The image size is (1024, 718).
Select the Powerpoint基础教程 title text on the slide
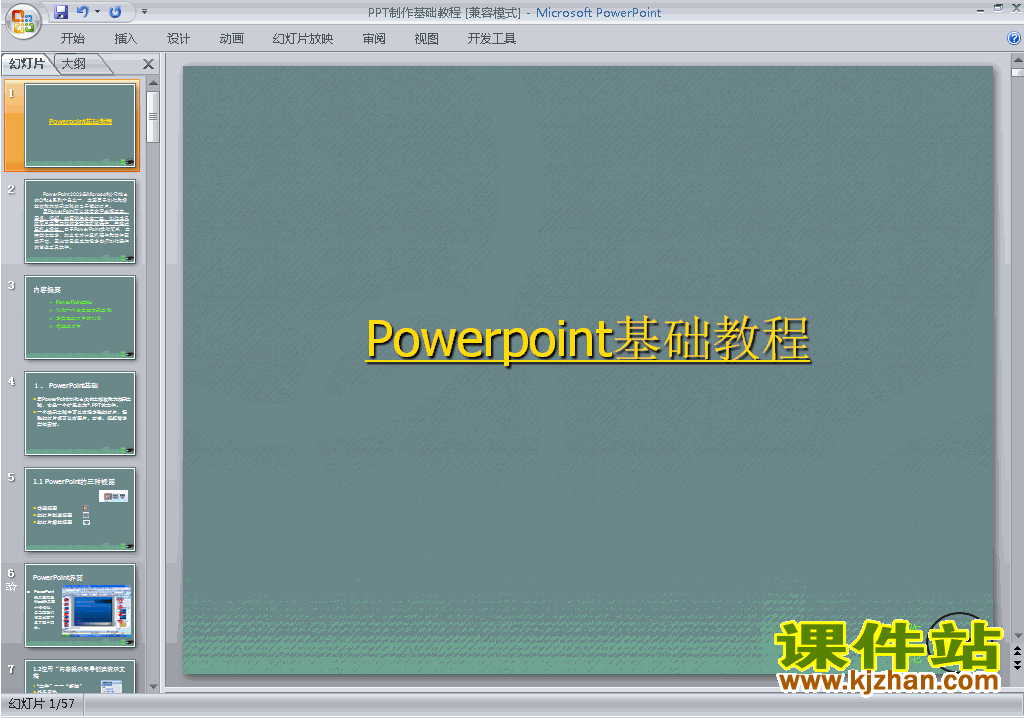588,339
